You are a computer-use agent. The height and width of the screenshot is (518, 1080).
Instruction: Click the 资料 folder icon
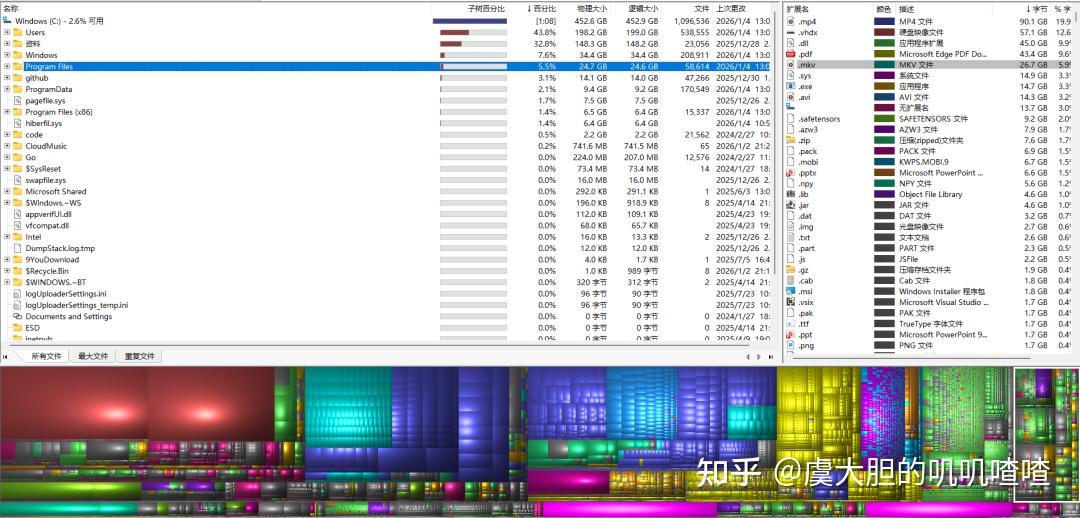[x=17, y=43]
